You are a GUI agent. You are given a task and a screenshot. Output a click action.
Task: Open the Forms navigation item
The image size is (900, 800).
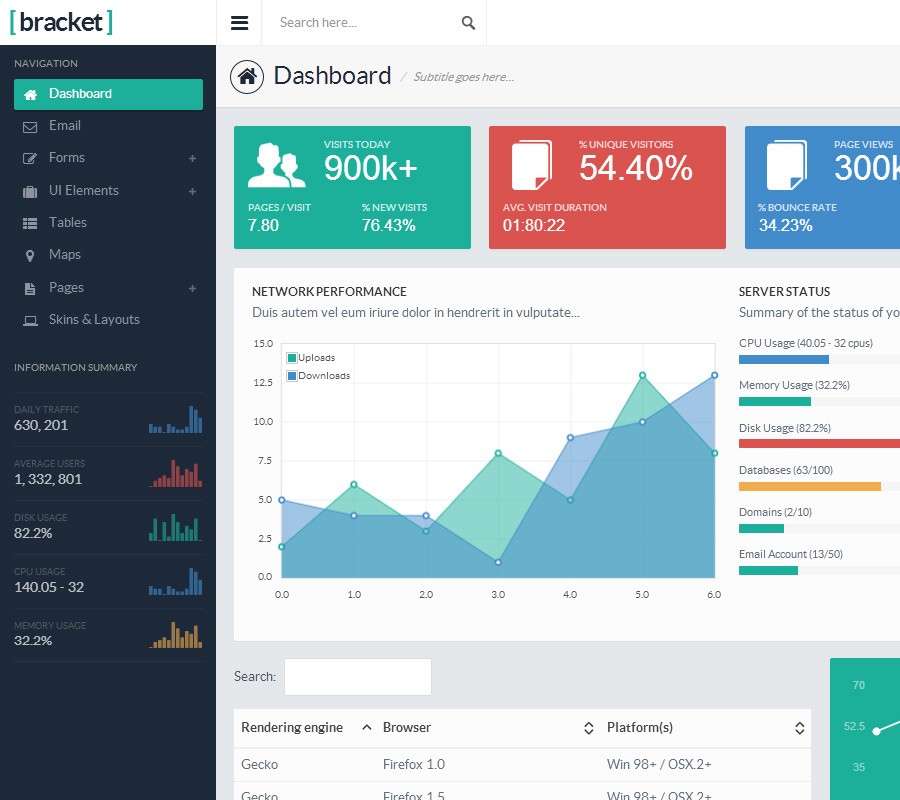pos(108,158)
